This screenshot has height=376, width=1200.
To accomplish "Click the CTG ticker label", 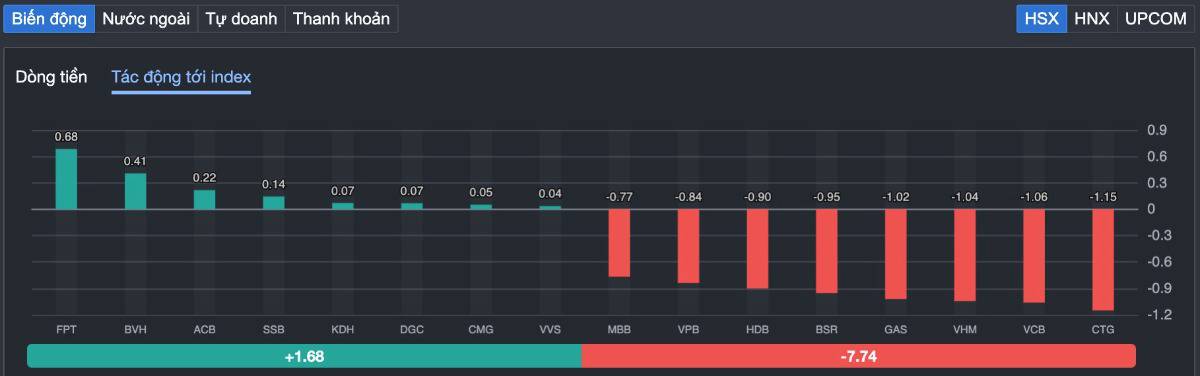I will tap(1102, 329).
